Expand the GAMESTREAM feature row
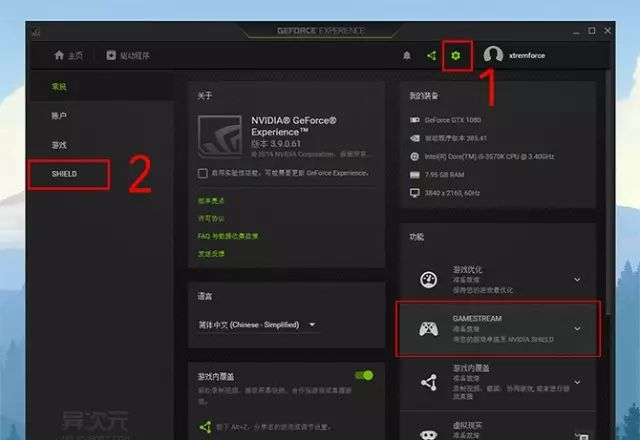Screen dimensions: 640x440 [498, 329]
